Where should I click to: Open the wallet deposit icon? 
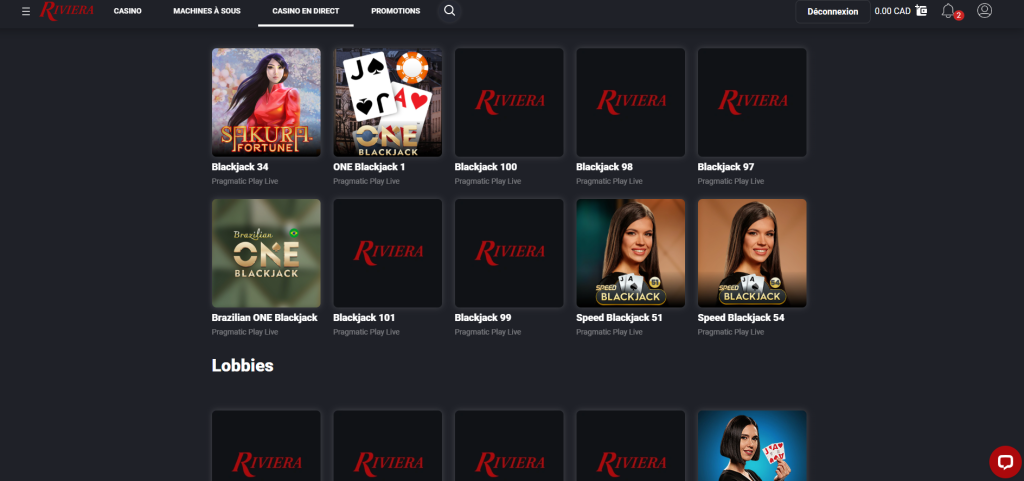point(921,10)
